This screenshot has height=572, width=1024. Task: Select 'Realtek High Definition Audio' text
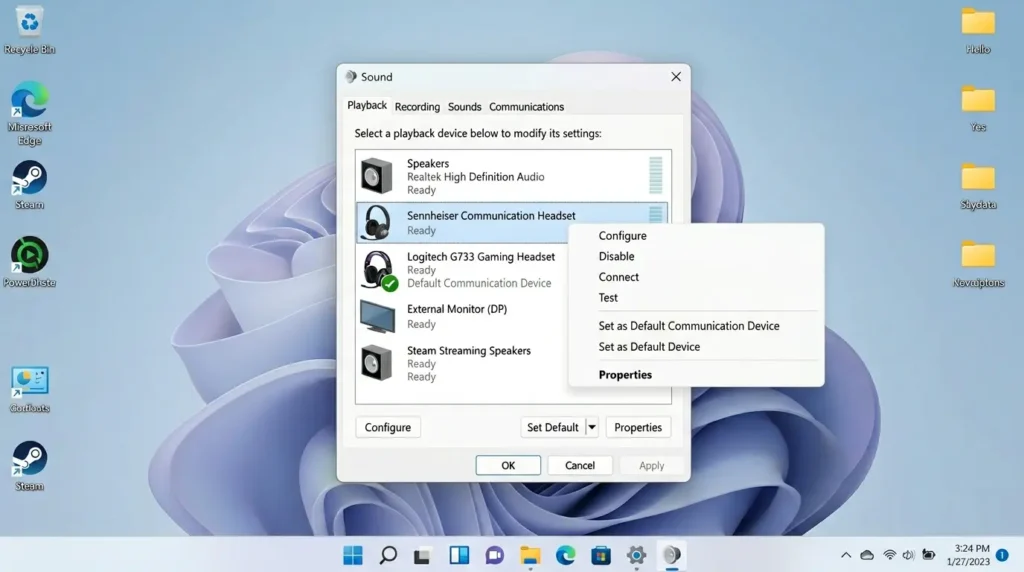pos(475,177)
